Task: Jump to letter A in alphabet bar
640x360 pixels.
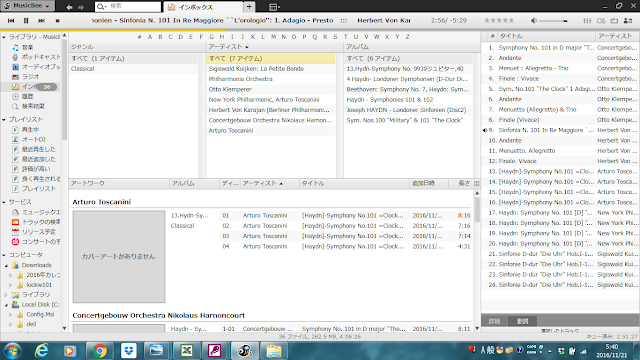Action: (150, 37)
